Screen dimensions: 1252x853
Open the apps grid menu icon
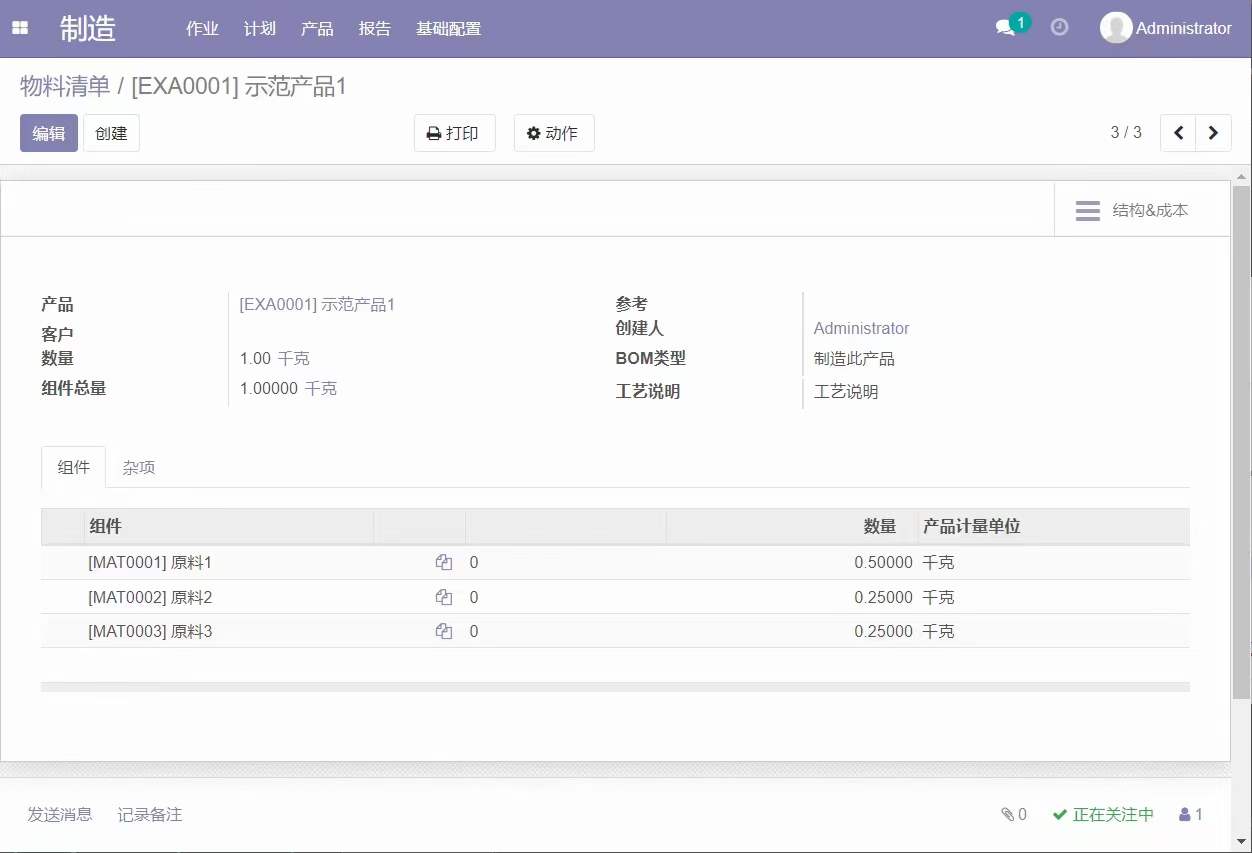pyautogui.click(x=20, y=28)
